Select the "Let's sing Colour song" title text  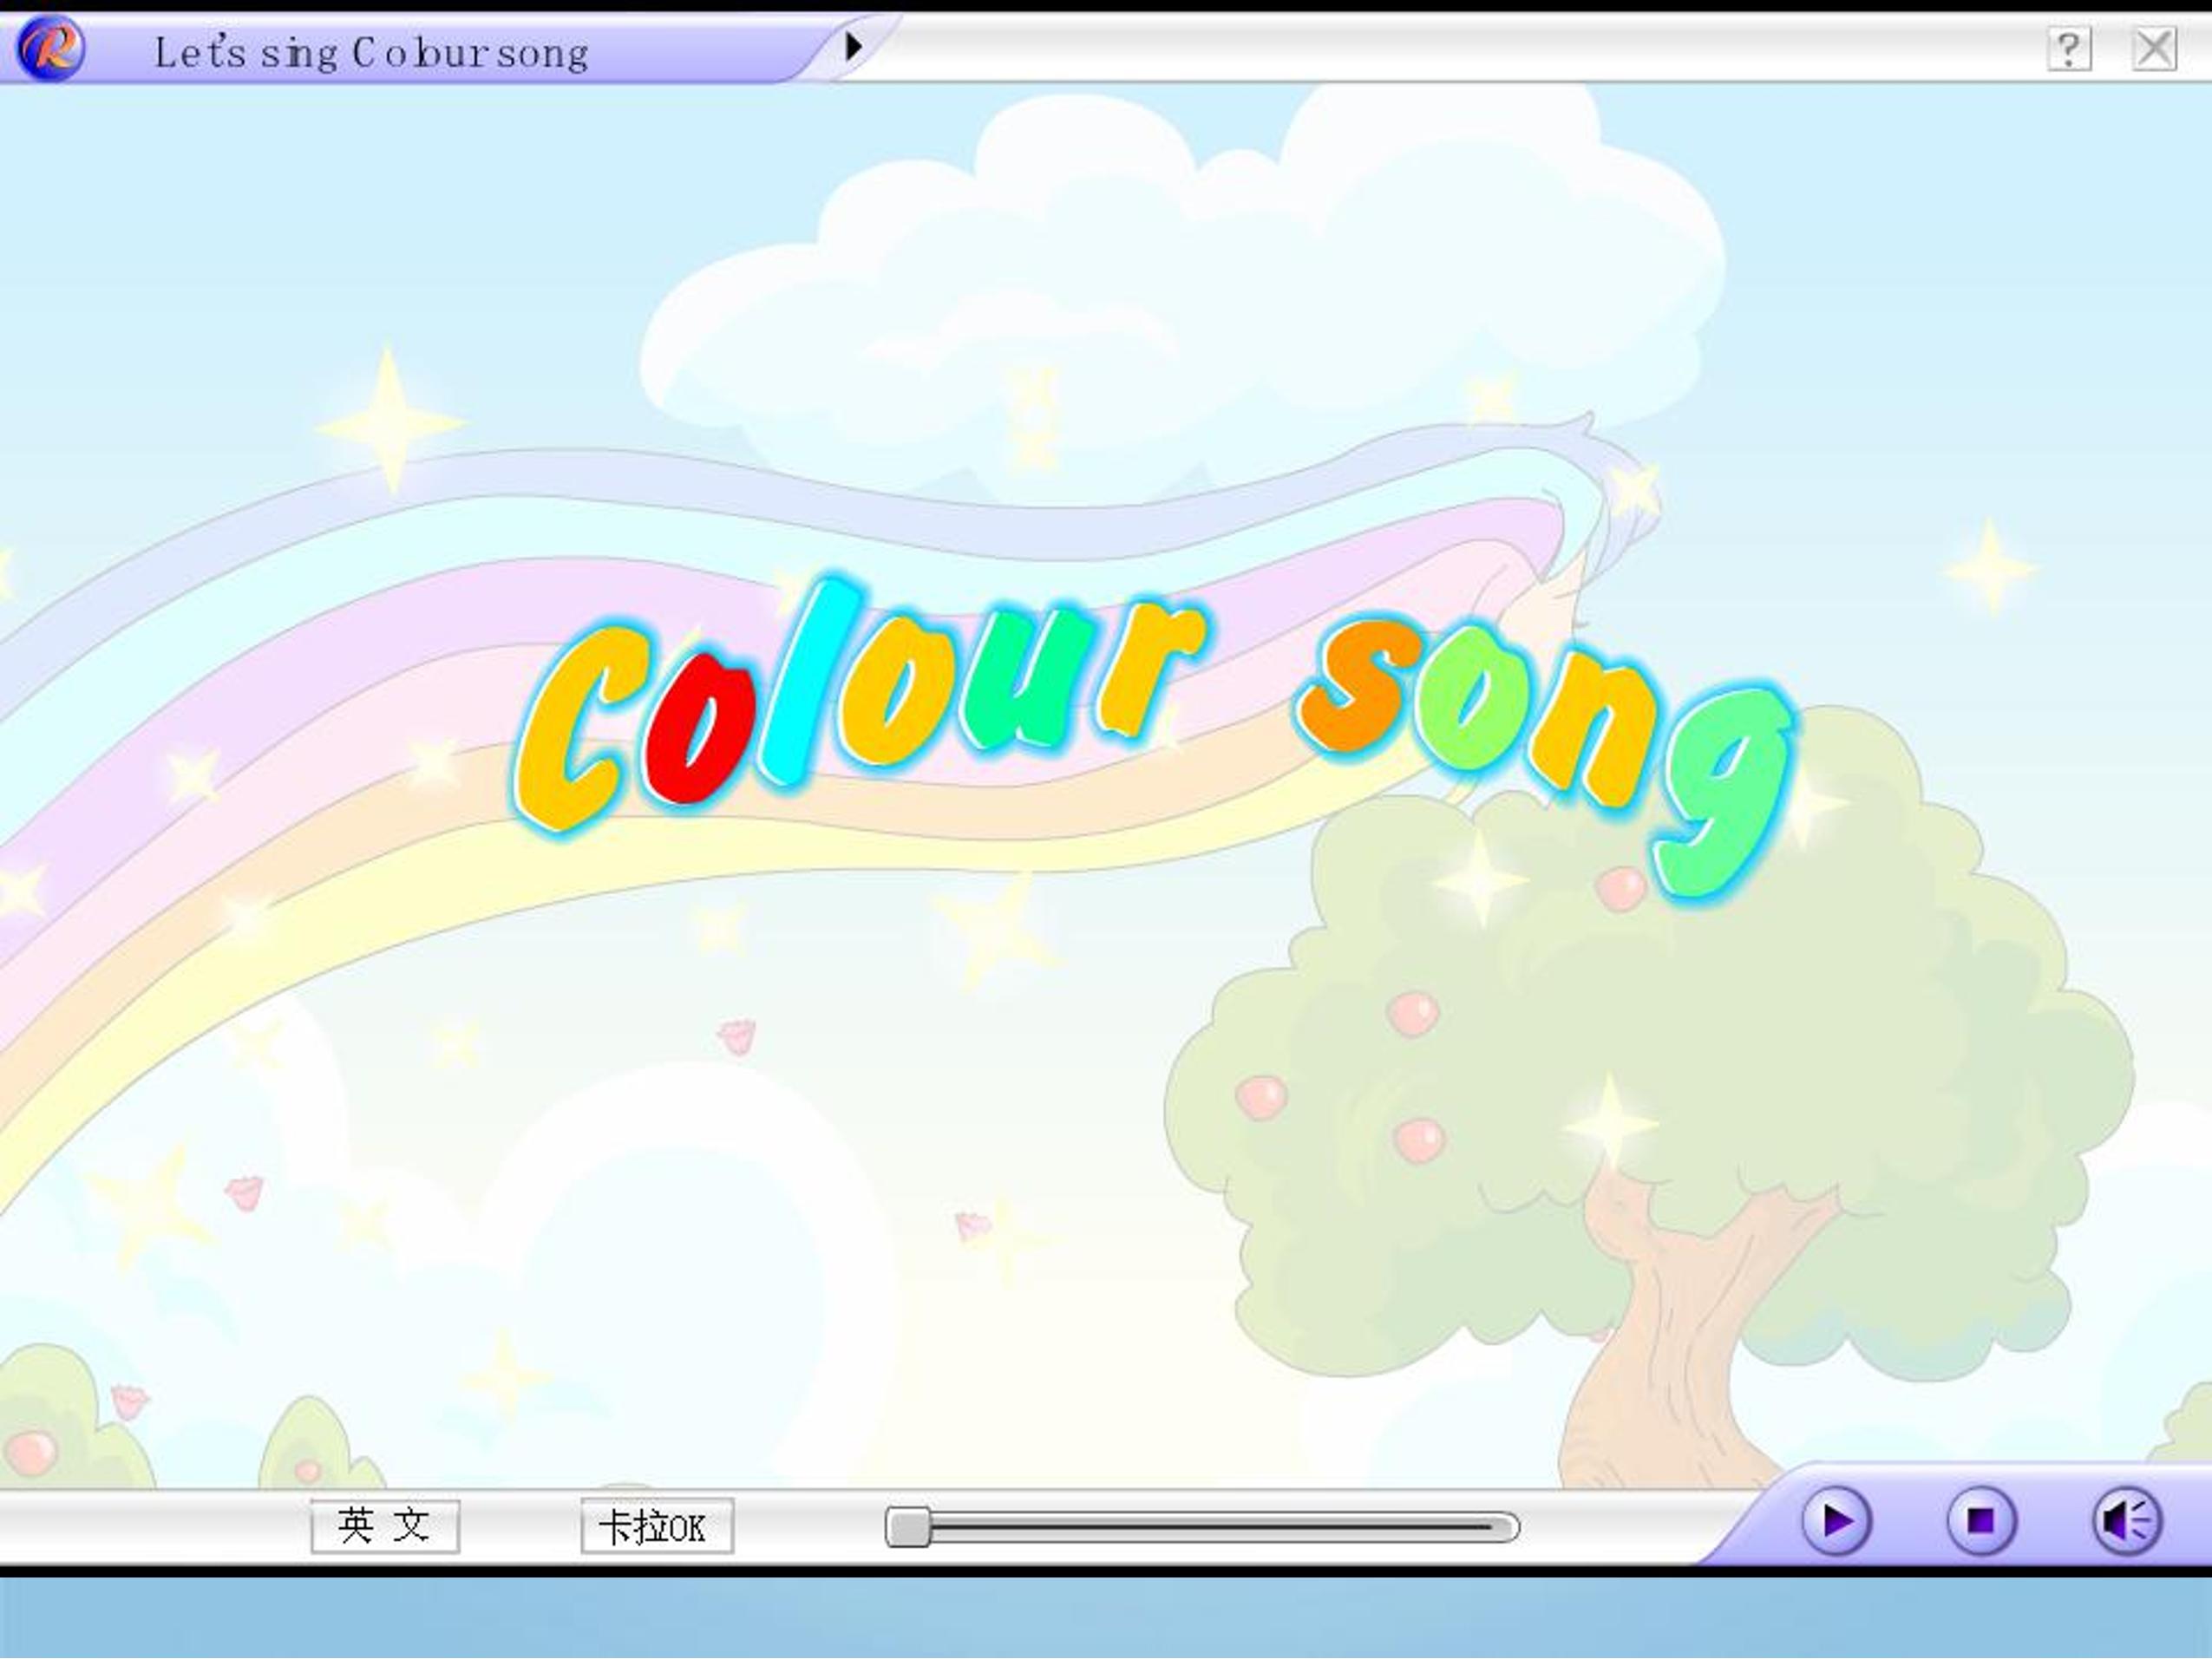pyautogui.click(x=371, y=52)
